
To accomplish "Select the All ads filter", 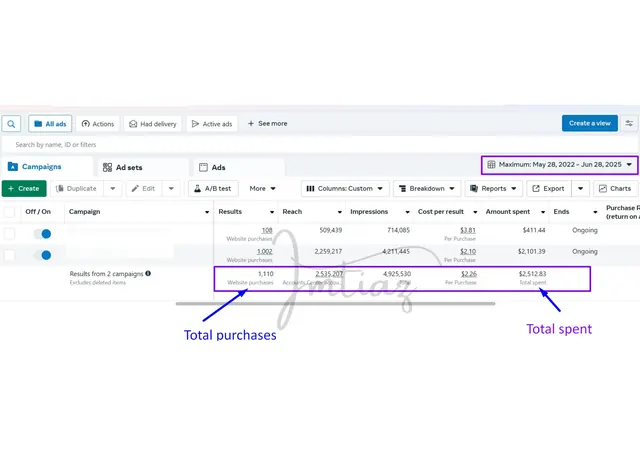I will tap(50, 124).
